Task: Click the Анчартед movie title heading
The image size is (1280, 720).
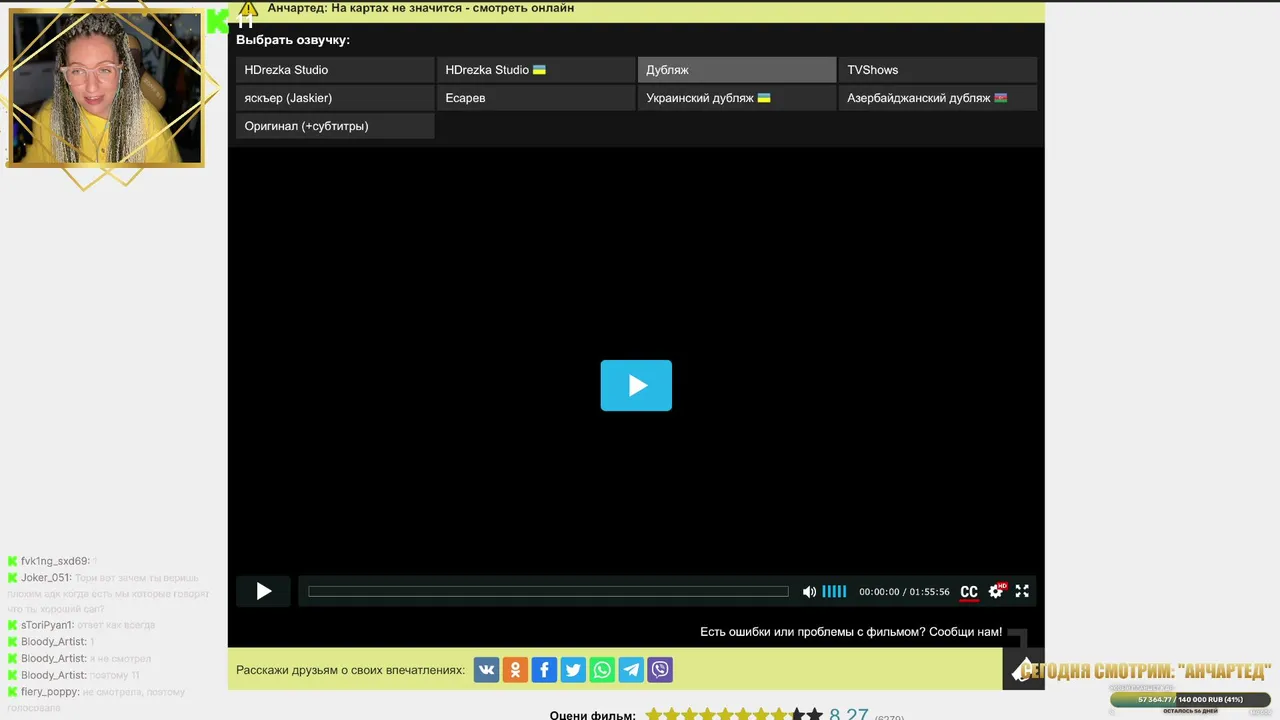Action: click(x=421, y=8)
